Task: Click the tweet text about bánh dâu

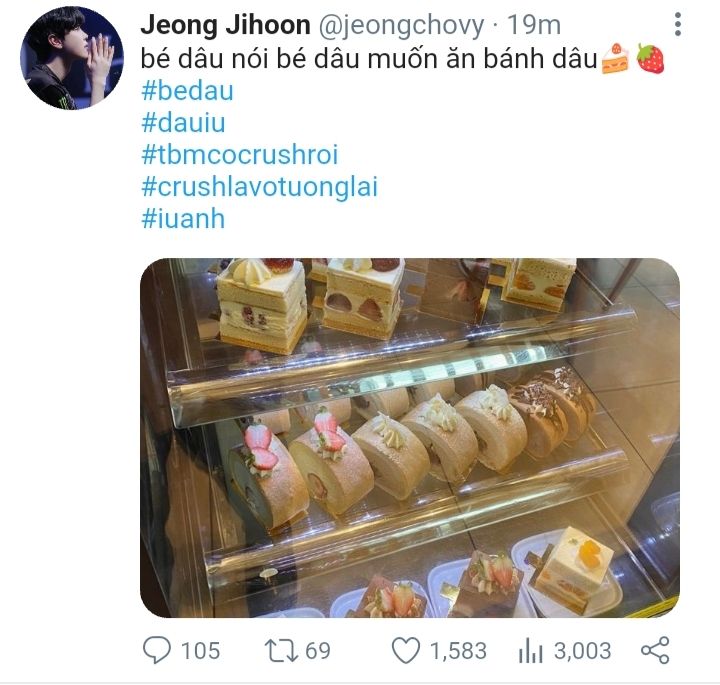Action: pyautogui.click(x=368, y=59)
